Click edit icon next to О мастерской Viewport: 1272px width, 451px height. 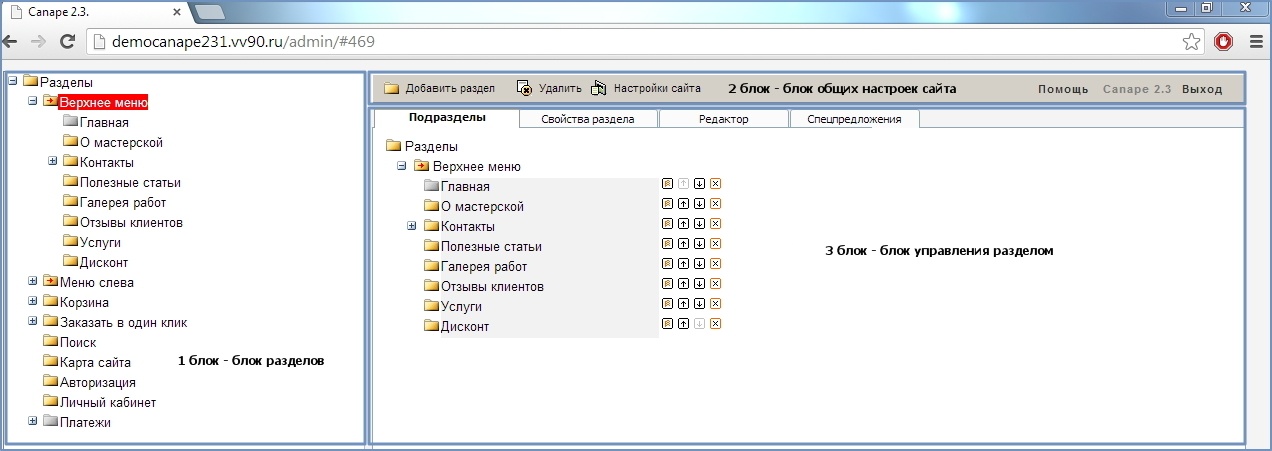click(x=667, y=204)
